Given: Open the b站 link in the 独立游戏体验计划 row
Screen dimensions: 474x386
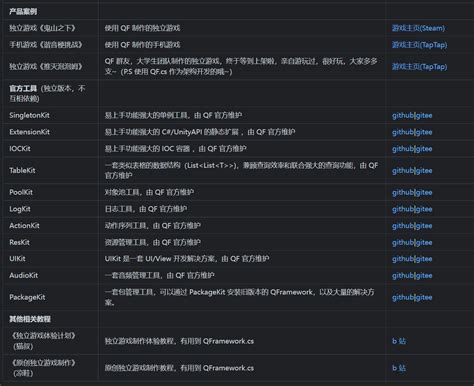Looking at the screenshot, I should tap(399, 341).
